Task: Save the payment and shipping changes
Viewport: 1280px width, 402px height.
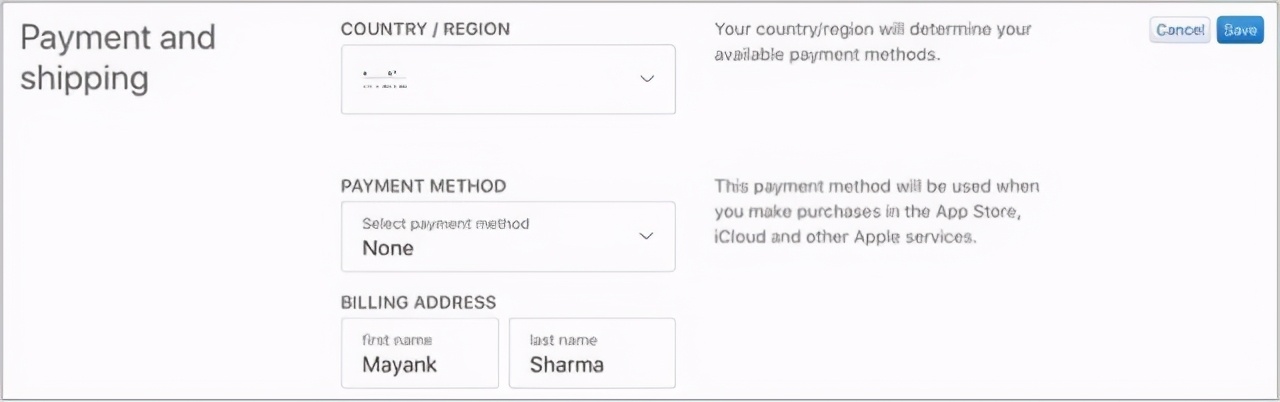Action: pos(1240,30)
